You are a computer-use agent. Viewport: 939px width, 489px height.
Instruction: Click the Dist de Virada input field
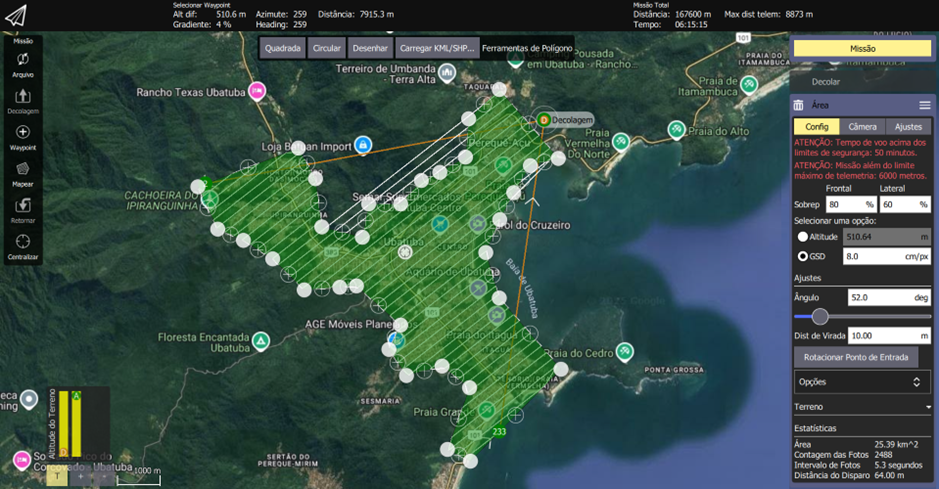coord(888,336)
